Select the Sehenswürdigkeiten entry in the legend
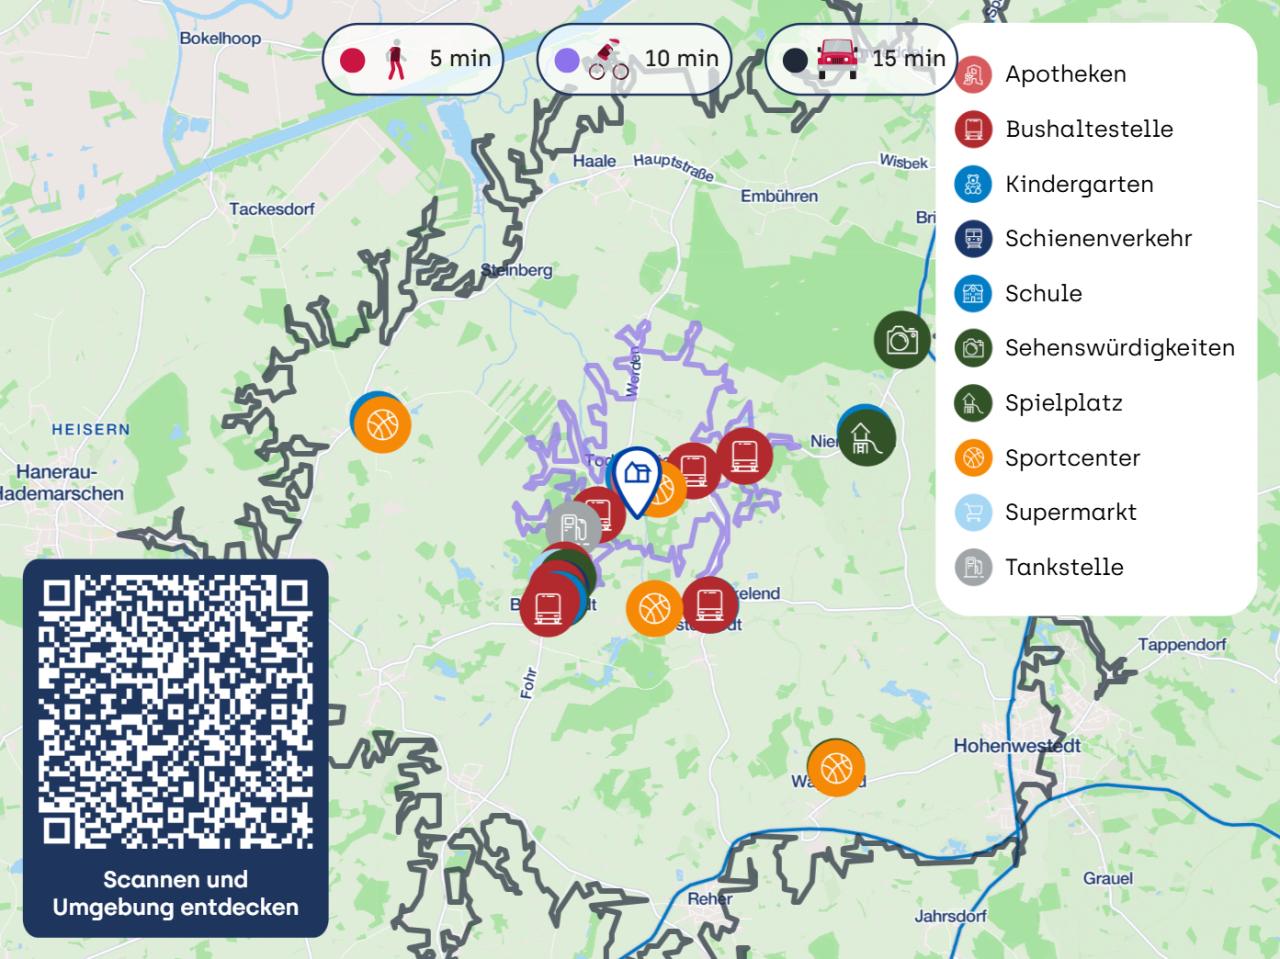This screenshot has width=1280, height=959. pyautogui.click(x=1119, y=348)
